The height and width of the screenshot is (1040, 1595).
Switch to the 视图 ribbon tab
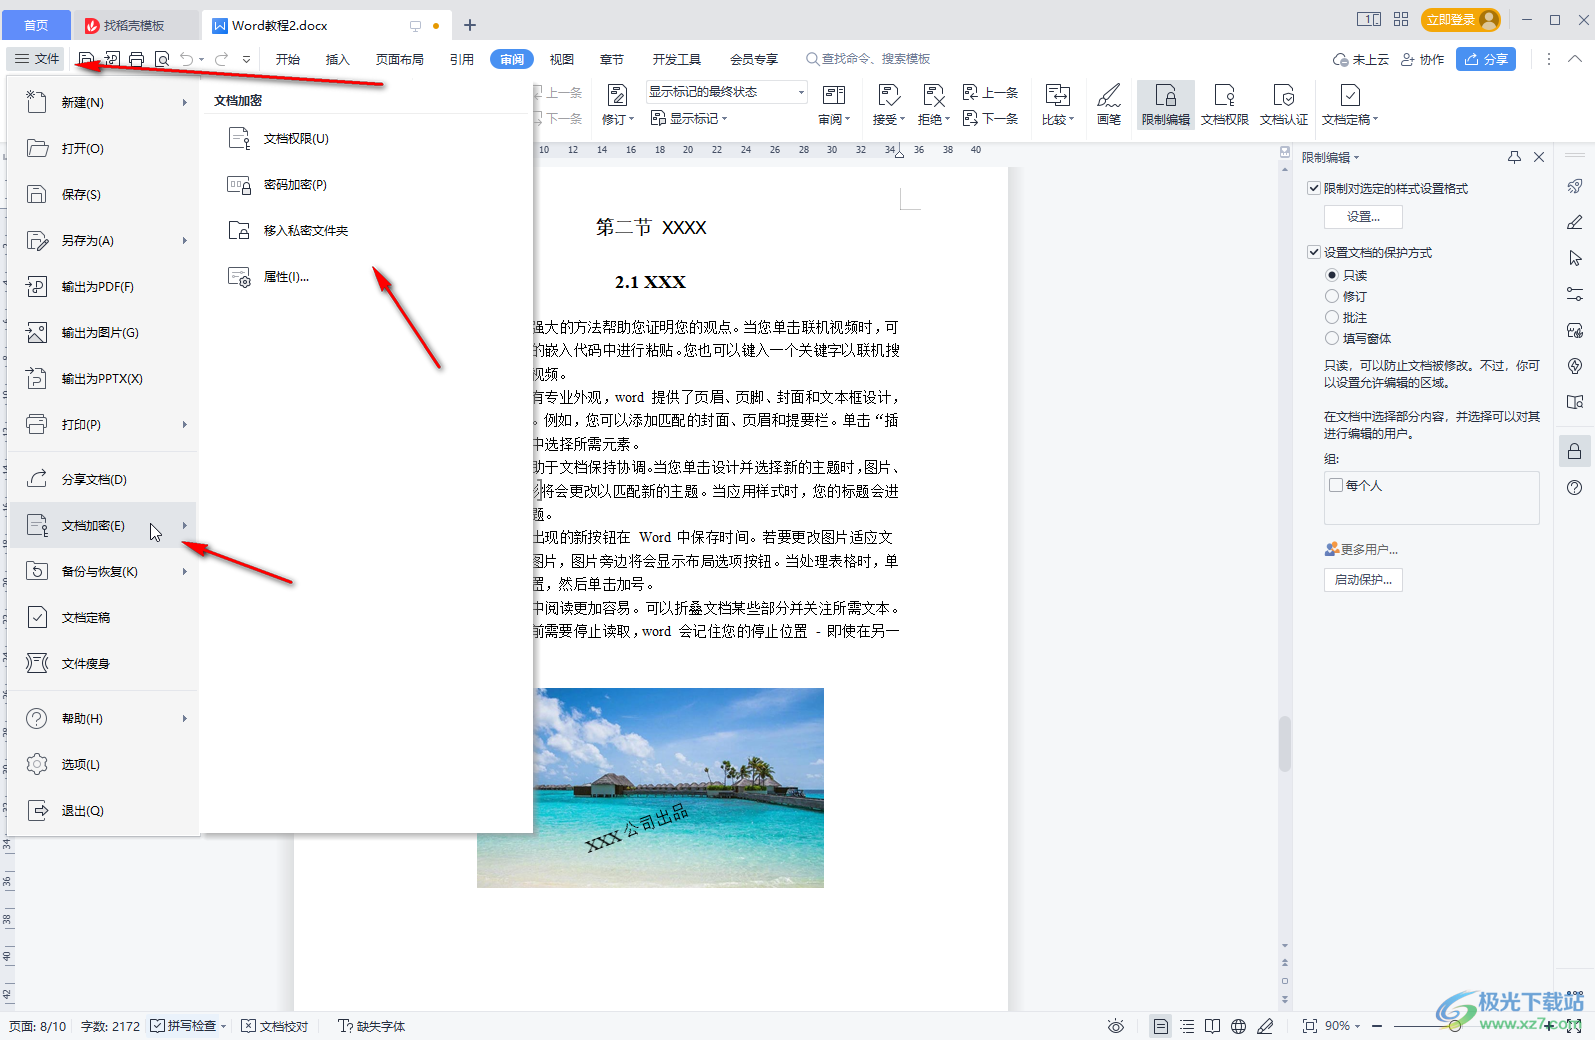[562, 59]
